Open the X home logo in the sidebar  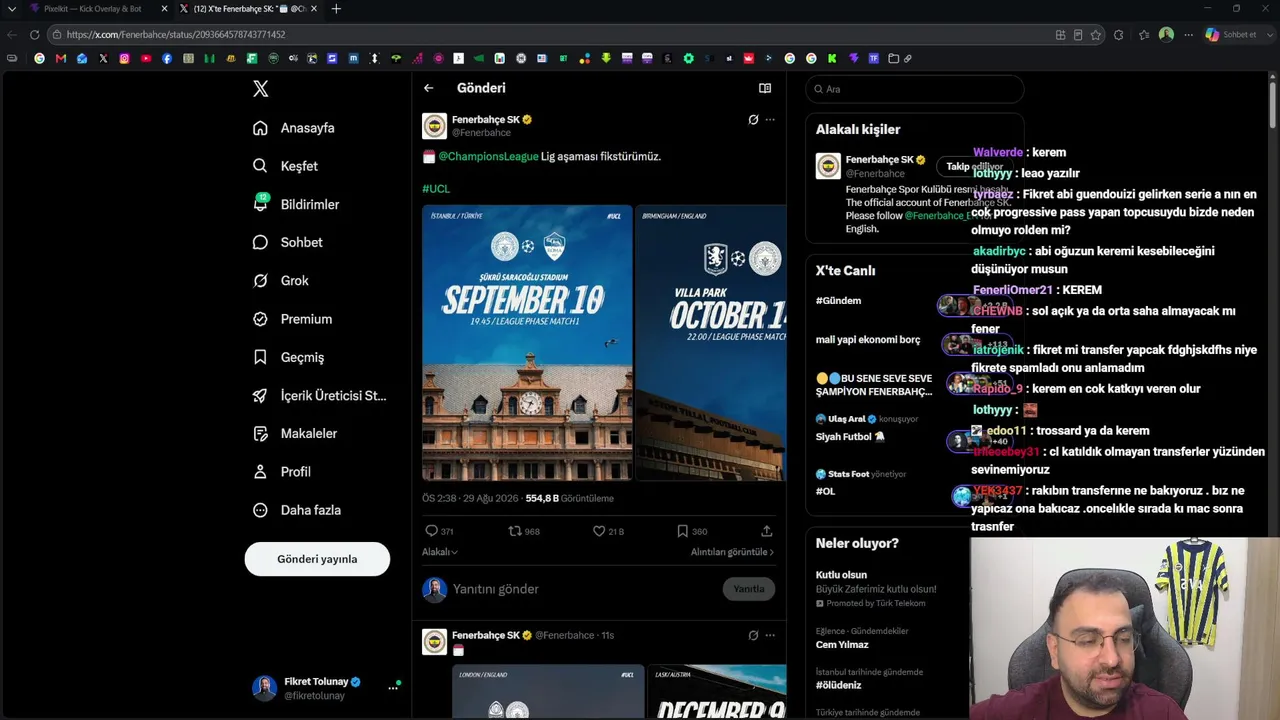(260, 89)
